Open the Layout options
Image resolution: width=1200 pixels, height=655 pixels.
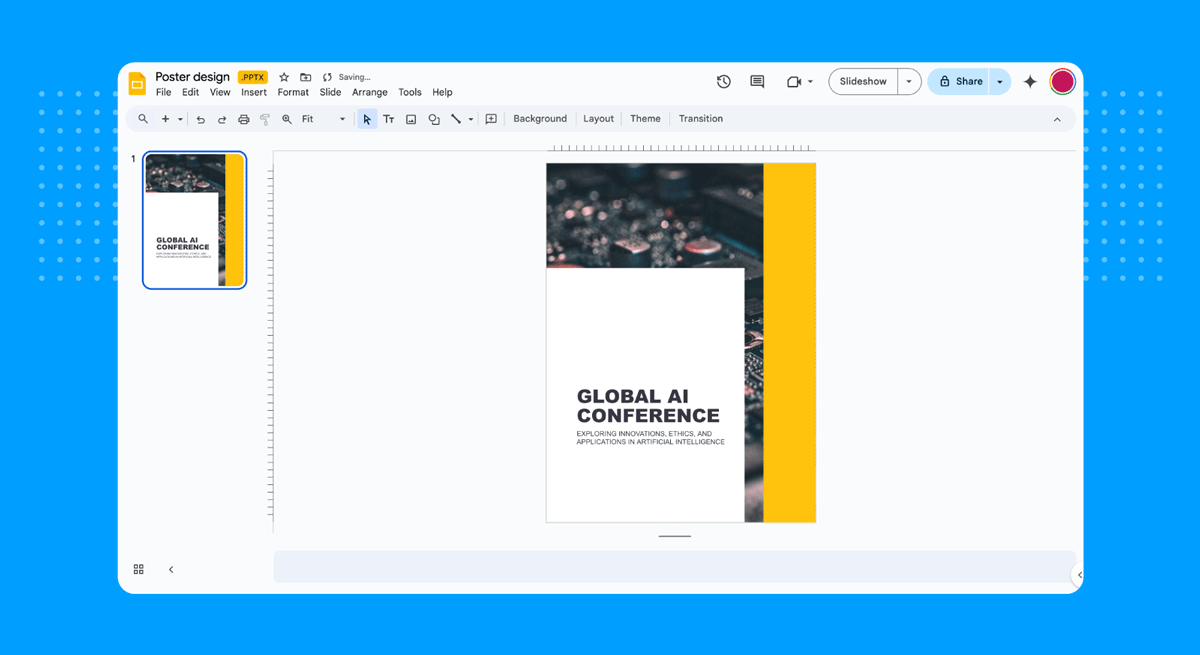tap(598, 119)
